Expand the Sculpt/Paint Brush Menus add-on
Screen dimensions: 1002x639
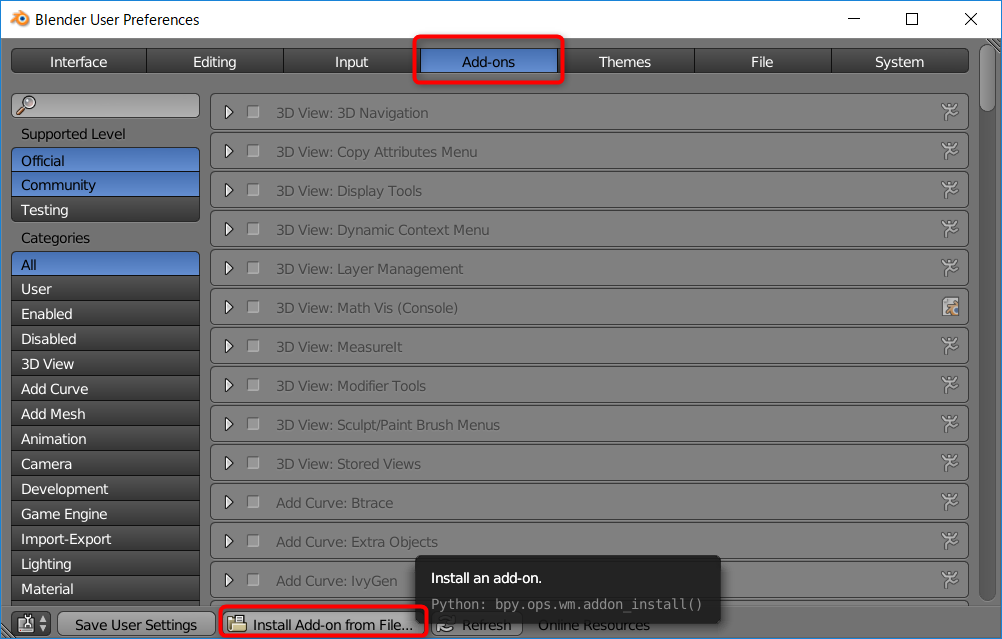229,424
